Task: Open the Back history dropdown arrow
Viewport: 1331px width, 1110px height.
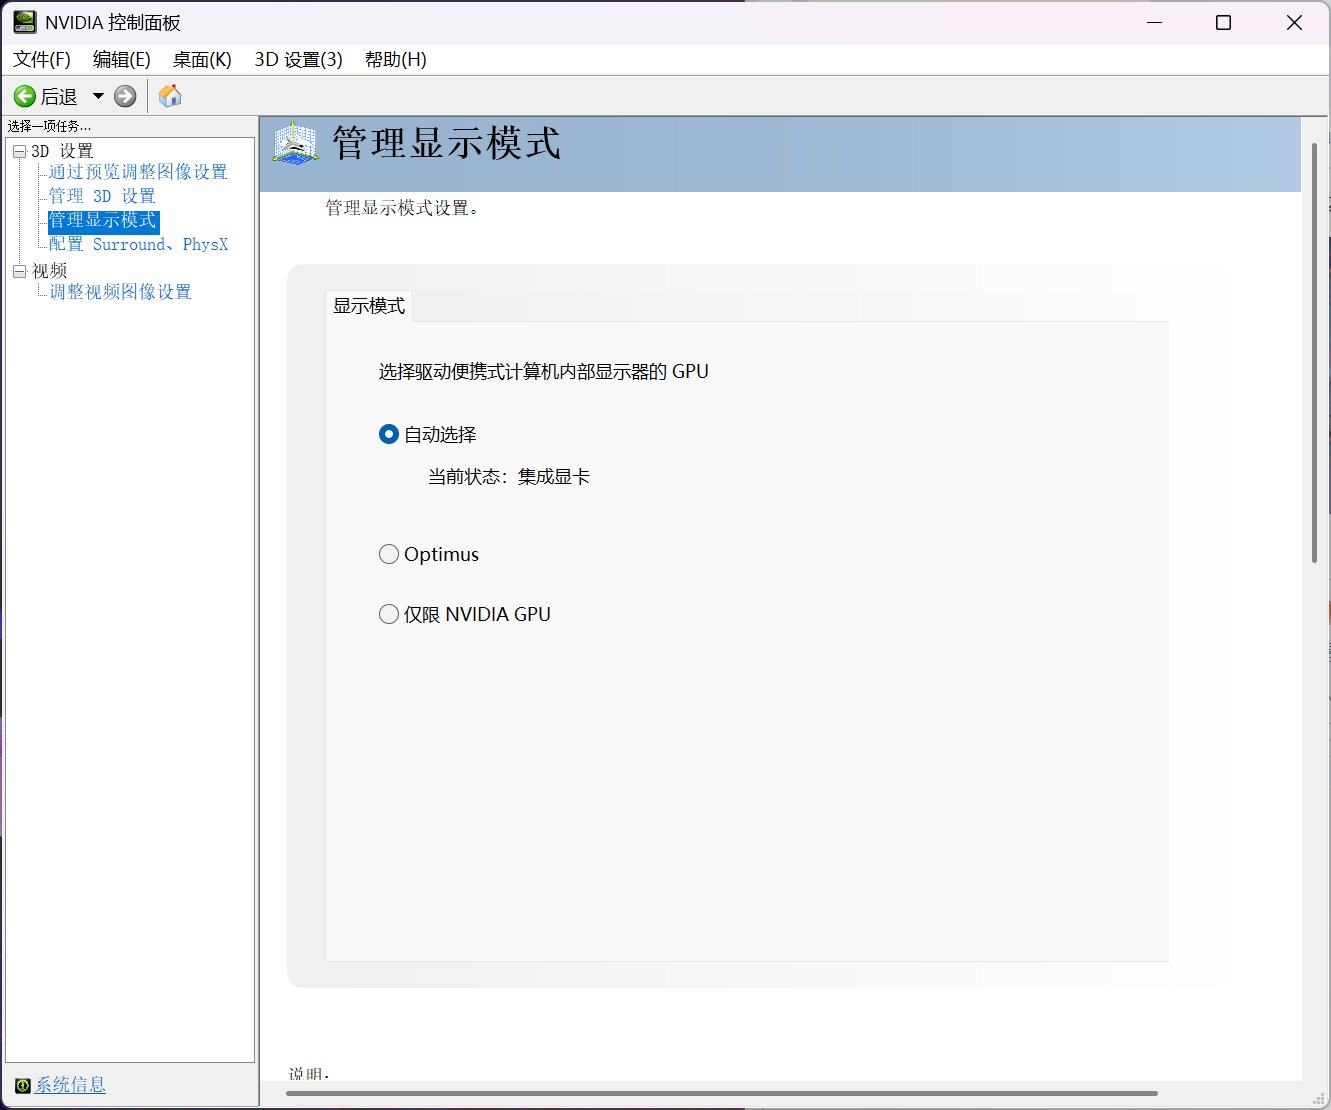Action: tap(98, 96)
